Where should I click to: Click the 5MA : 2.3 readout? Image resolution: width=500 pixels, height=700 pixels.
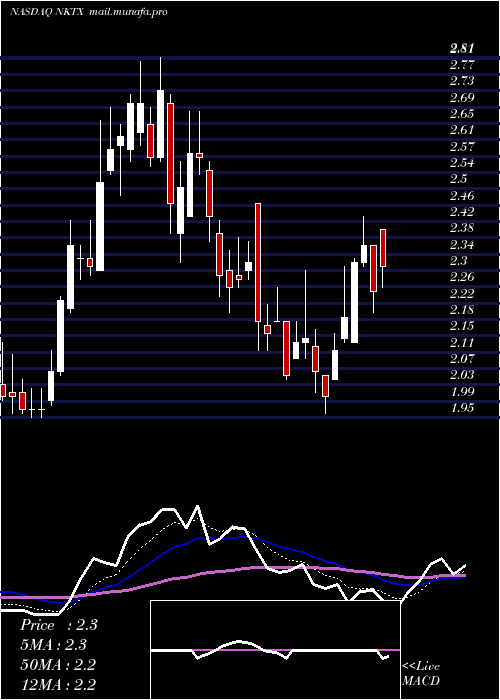tap(54, 645)
